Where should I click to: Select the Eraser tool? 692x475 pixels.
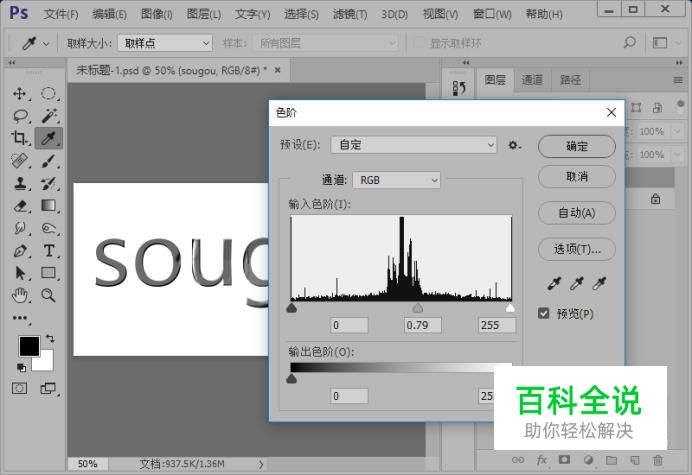pos(20,206)
